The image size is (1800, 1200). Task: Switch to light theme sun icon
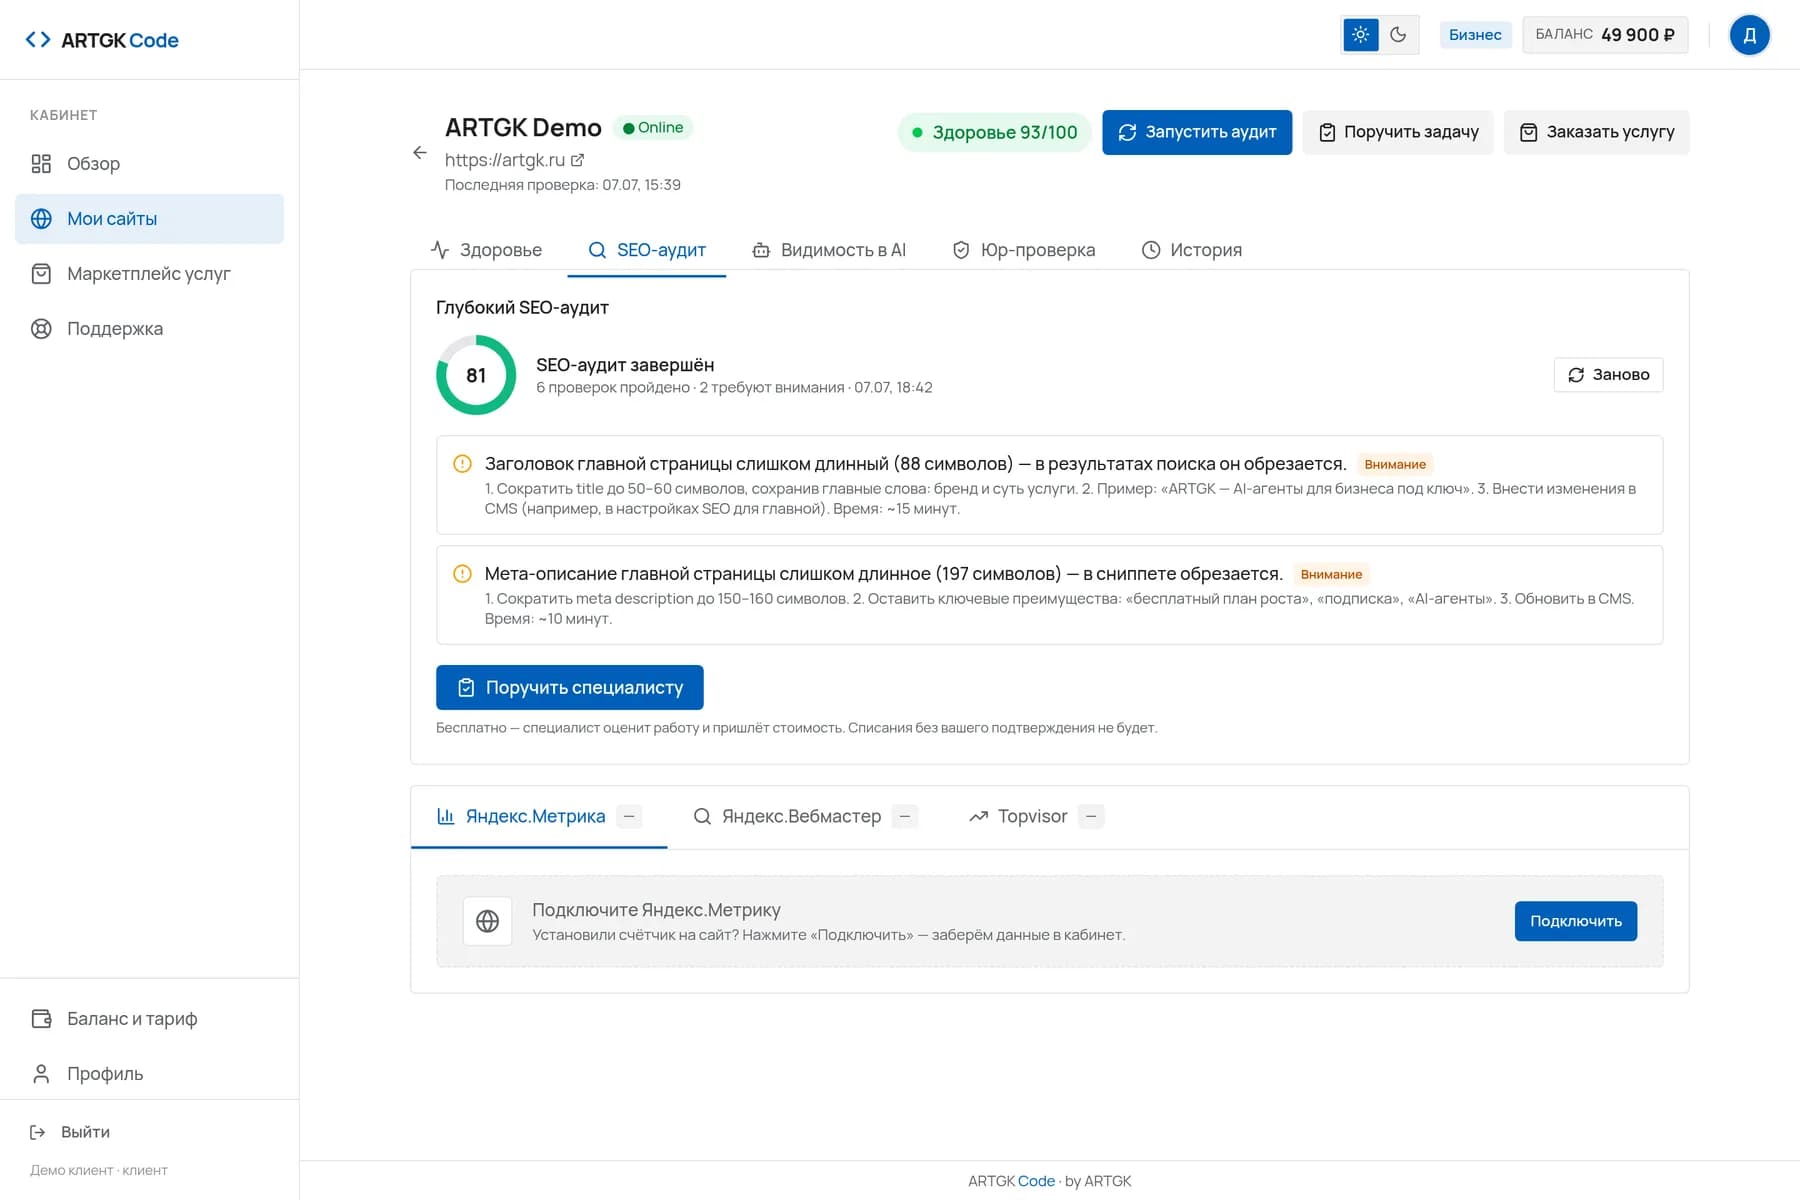coord(1360,35)
